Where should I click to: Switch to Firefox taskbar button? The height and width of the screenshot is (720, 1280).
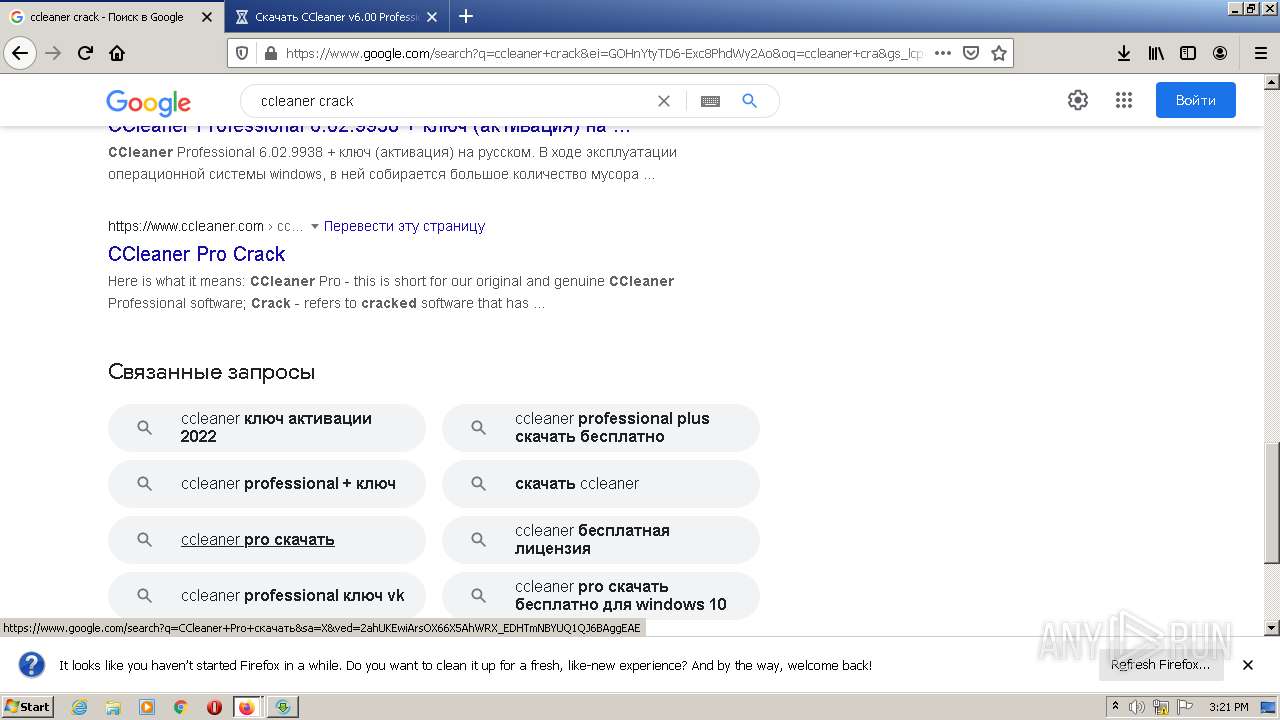(x=247, y=707)
